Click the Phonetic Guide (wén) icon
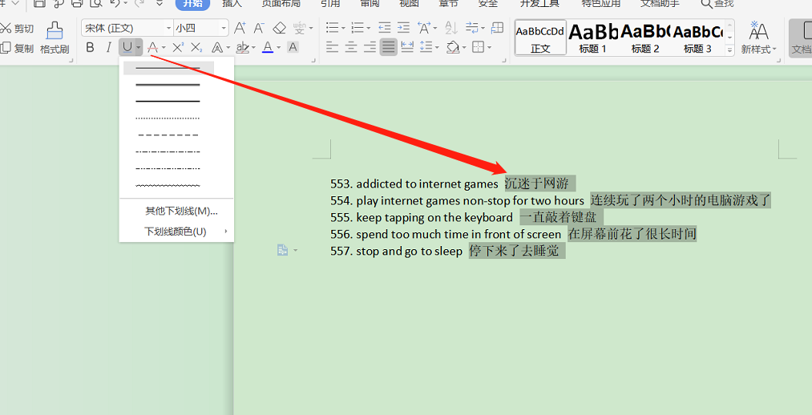 click(299, 28)
